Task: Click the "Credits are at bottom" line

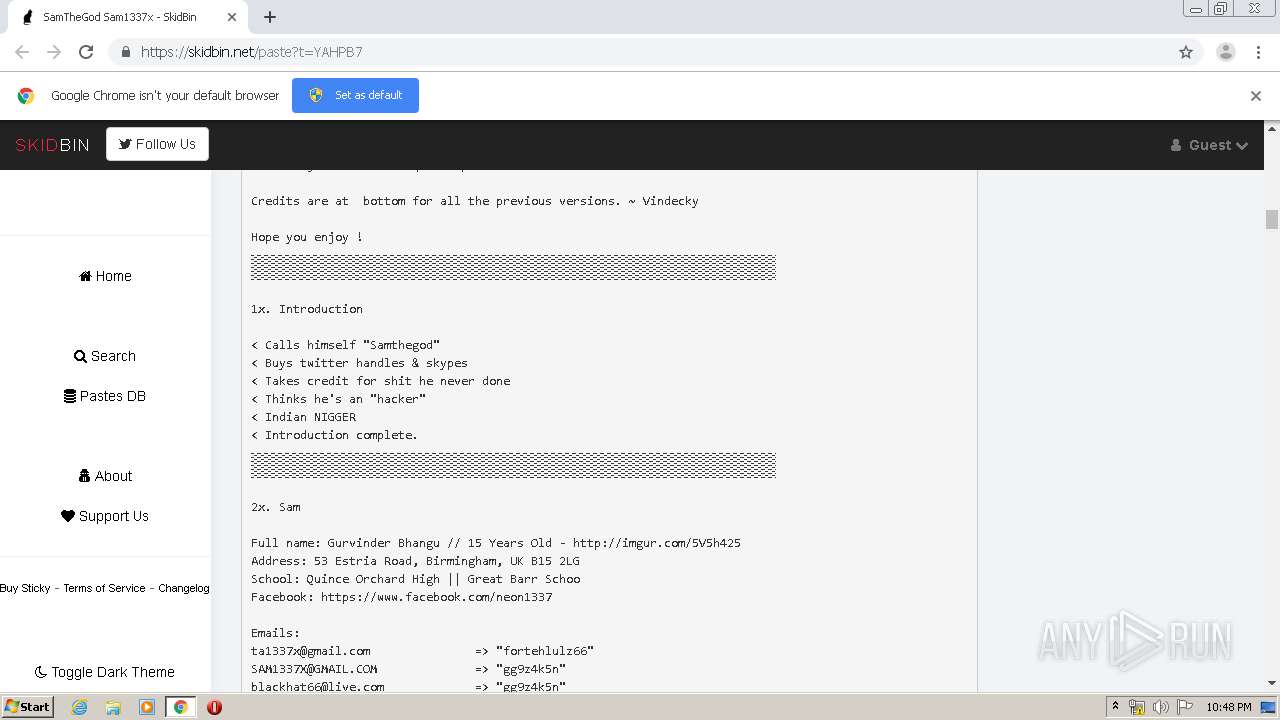Action: pos(475,201)
